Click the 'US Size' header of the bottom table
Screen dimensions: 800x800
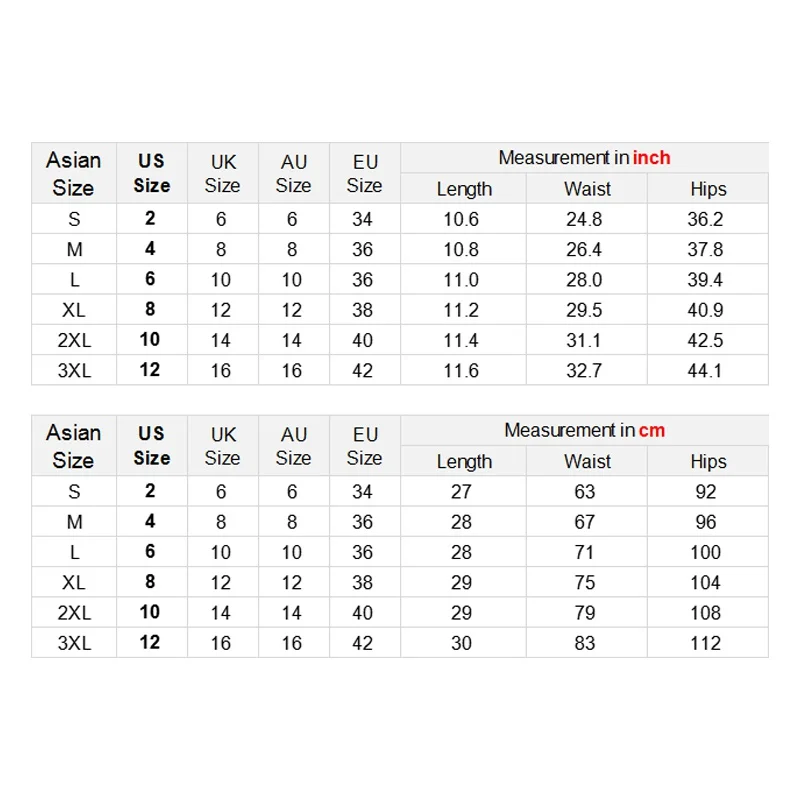pos(151,446)
